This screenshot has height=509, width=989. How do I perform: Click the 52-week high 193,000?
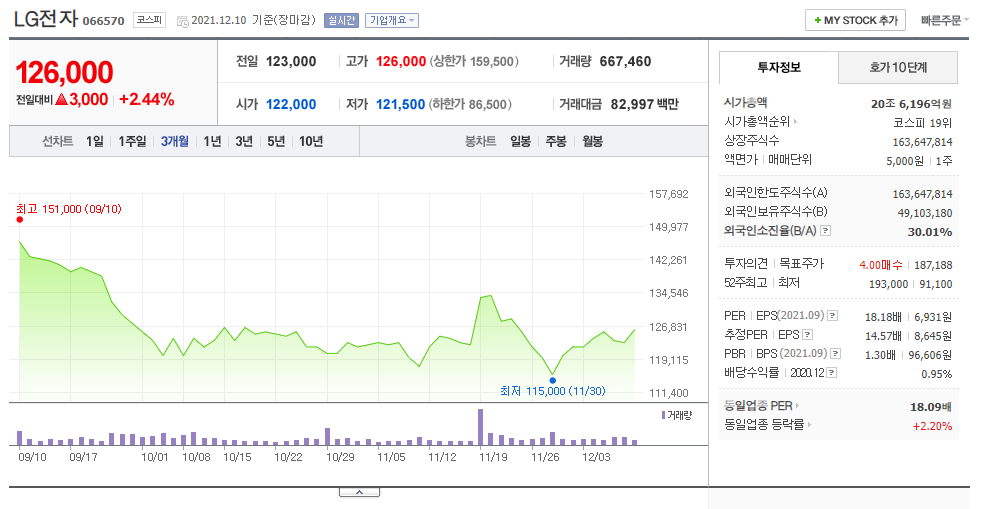(888, 284)
